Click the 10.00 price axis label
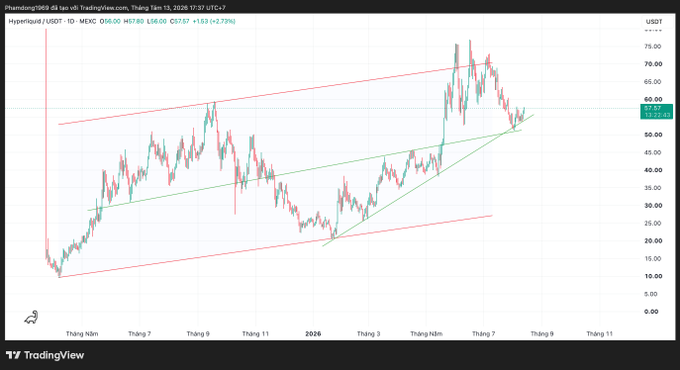Image resolution: width=680 pixels, height=370 pixels. 653,276
